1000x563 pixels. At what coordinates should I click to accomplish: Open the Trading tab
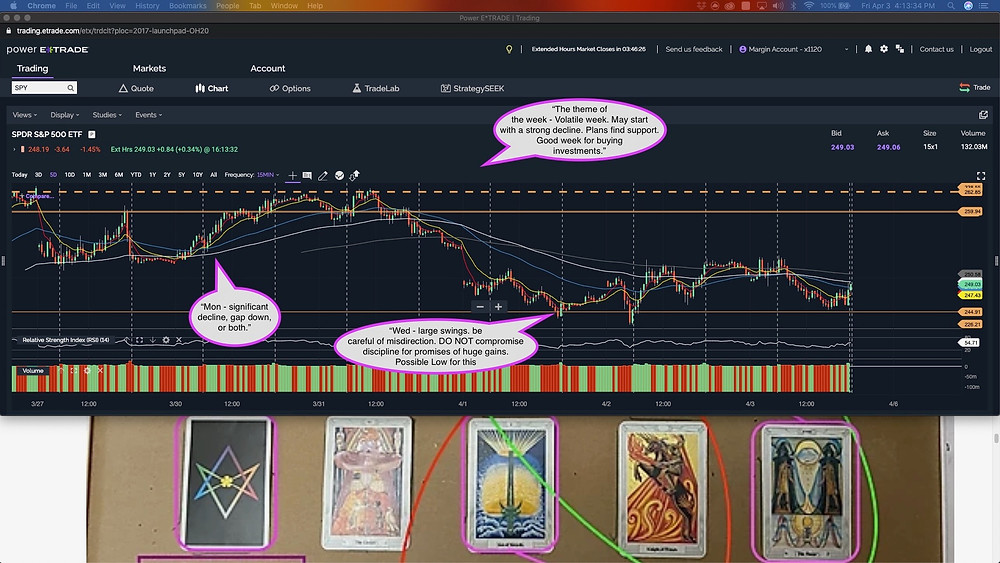click(x=33, y=68)
